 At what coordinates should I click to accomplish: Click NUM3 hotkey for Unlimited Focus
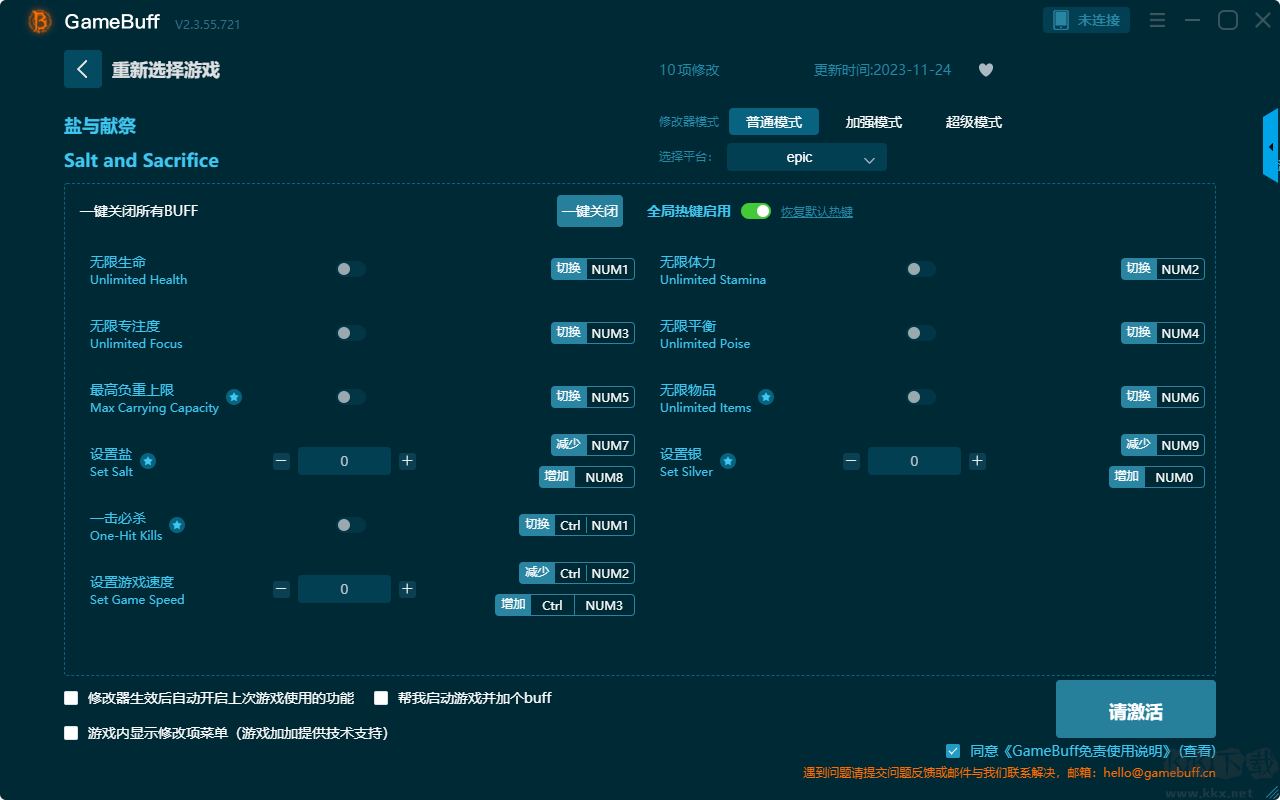point(593,333)
